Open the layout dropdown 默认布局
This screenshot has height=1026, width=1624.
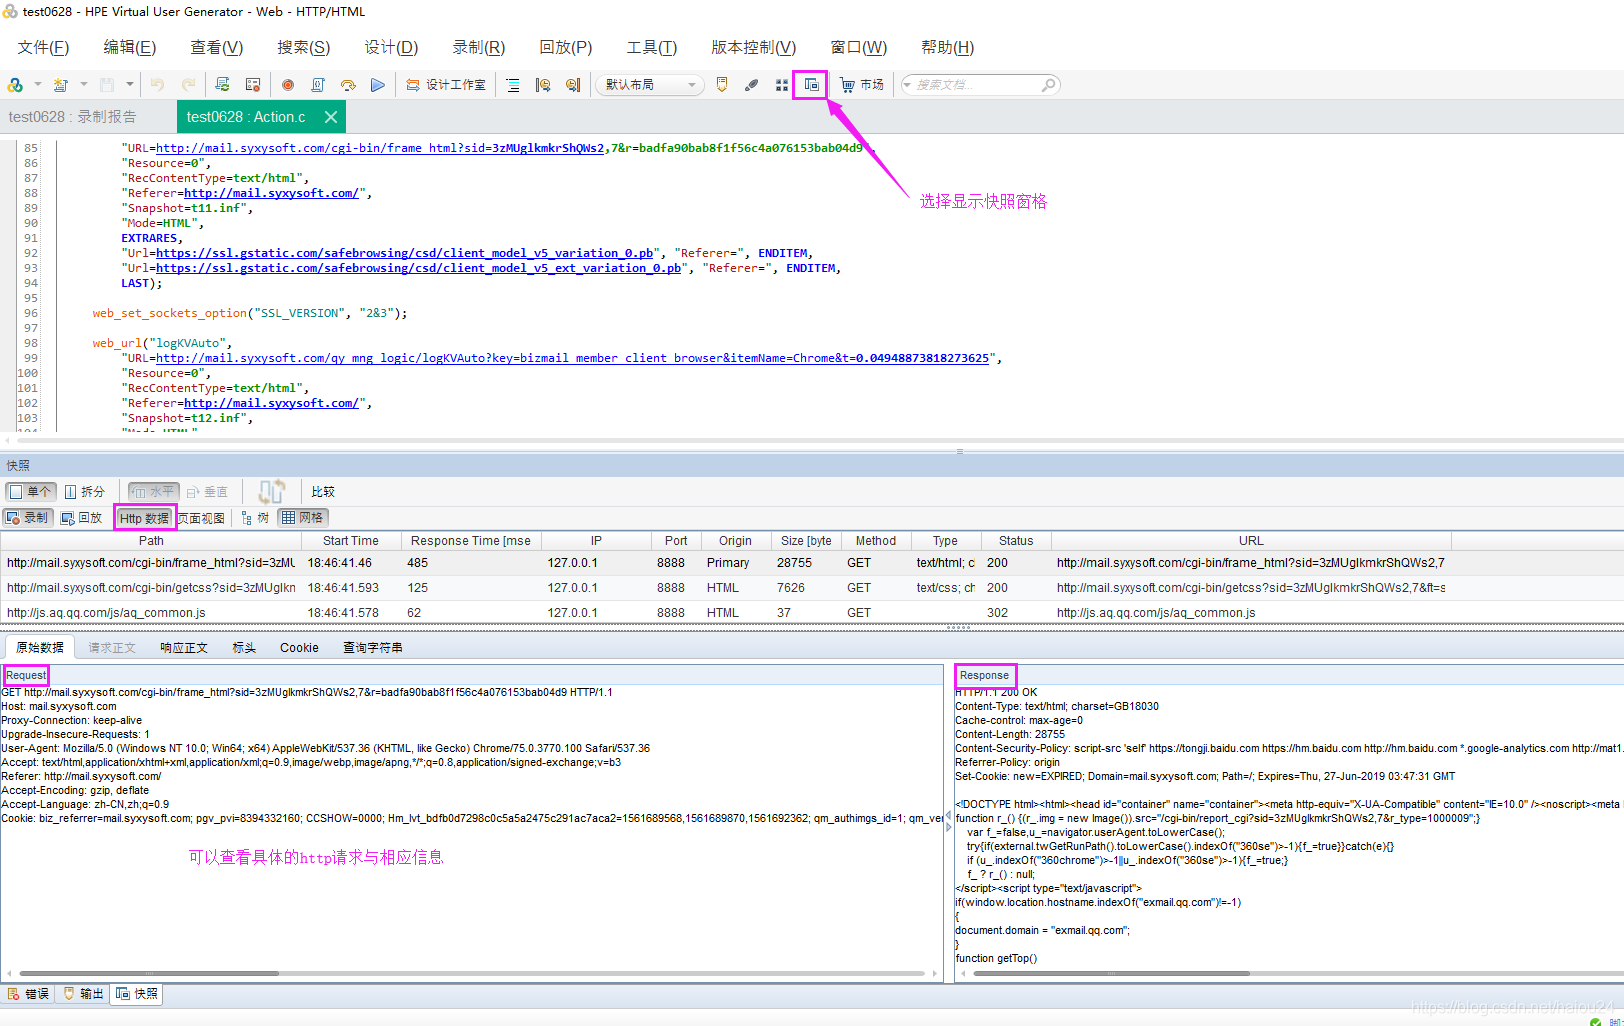[650, 85]
